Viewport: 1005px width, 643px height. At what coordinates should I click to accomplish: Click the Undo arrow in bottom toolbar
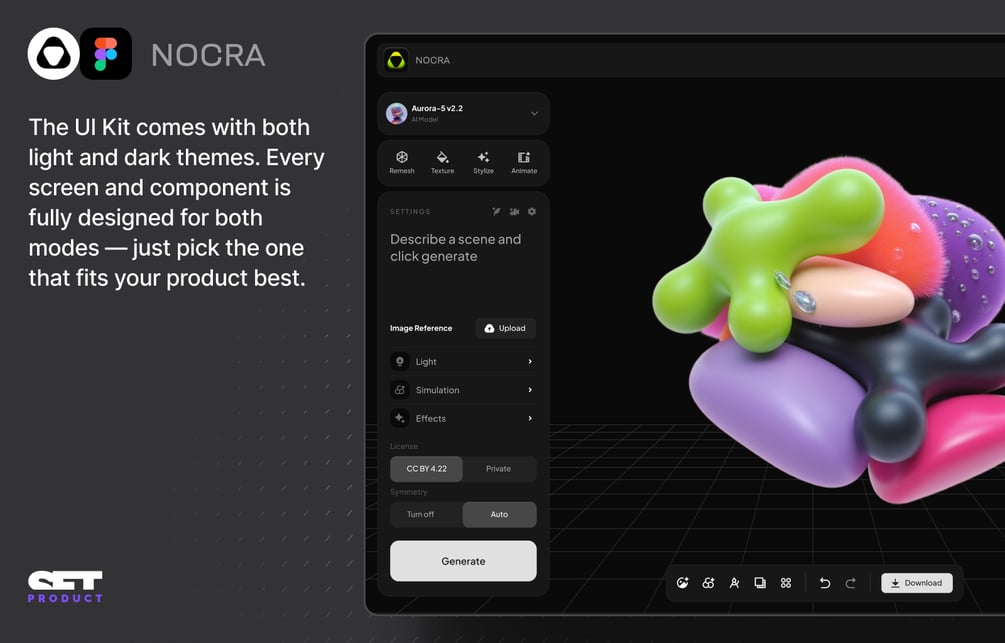825,583
